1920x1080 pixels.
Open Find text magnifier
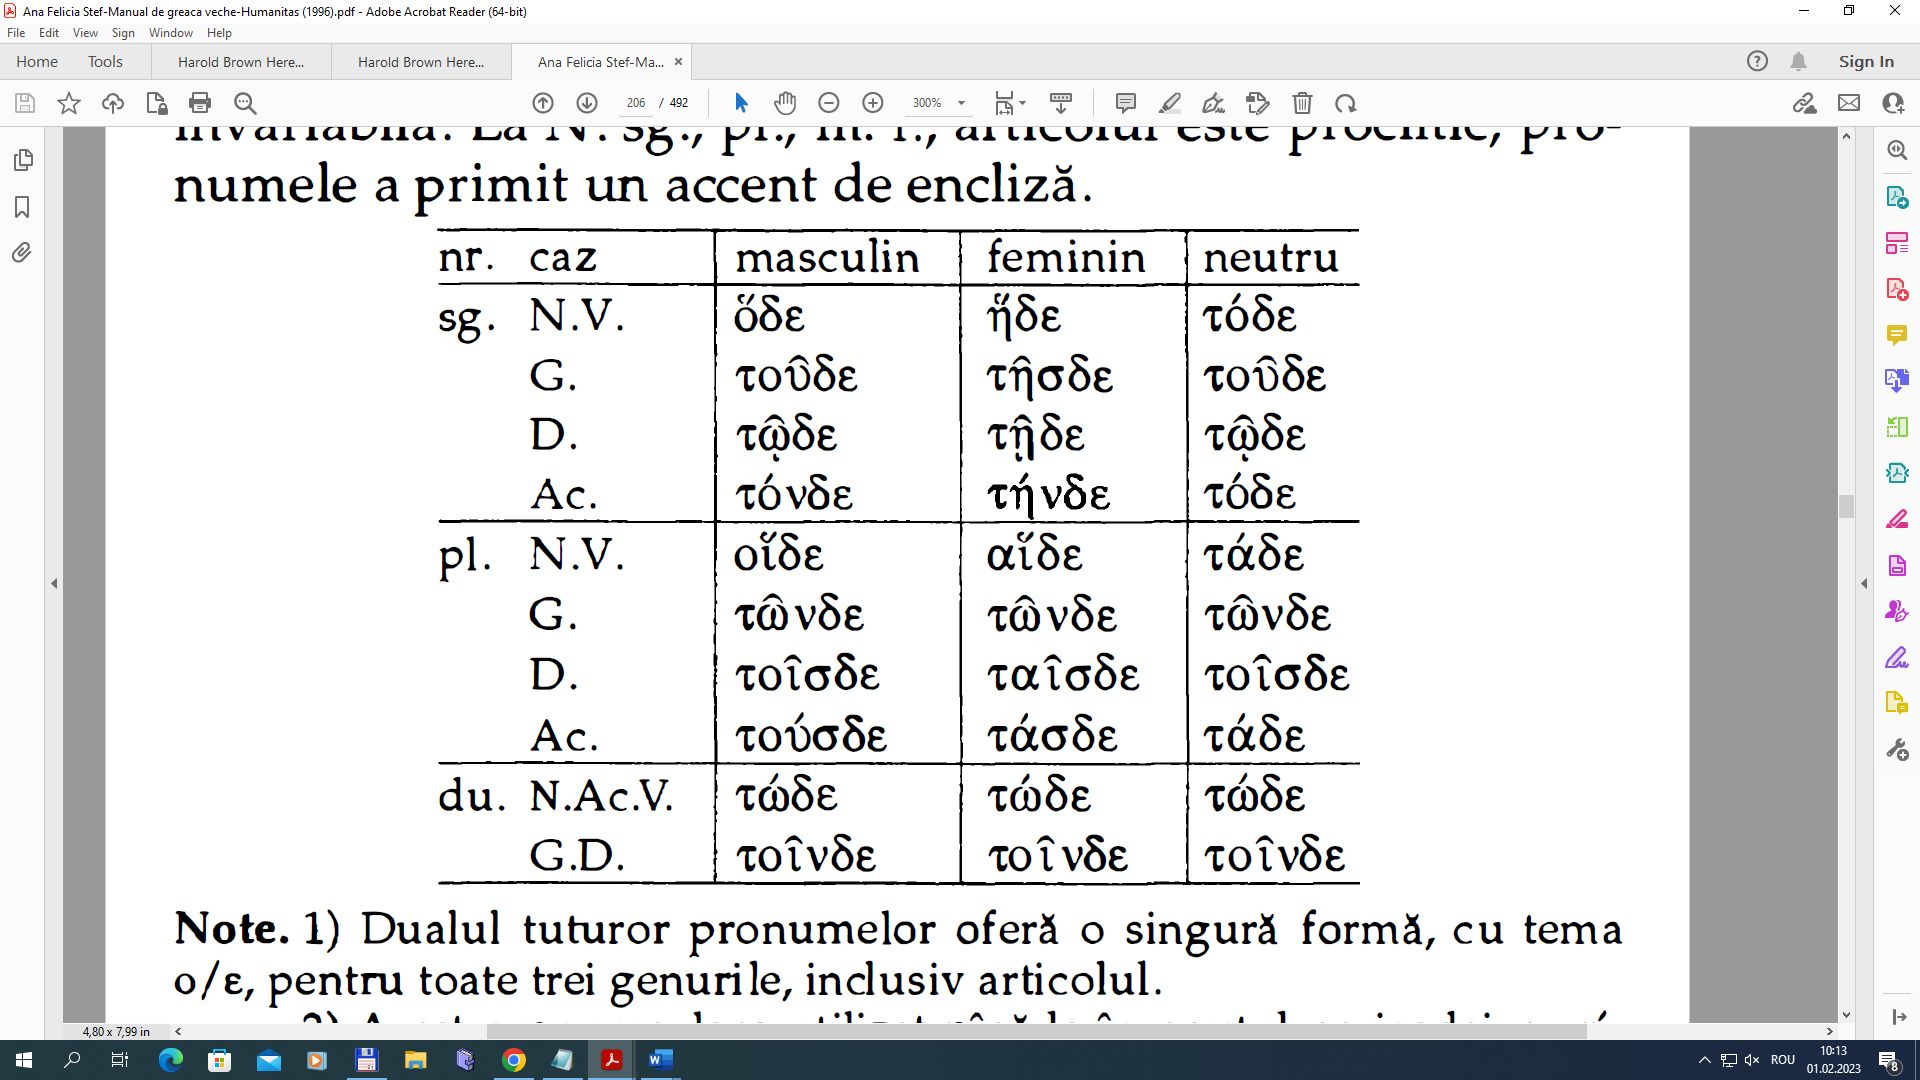(x=245, y=103)
